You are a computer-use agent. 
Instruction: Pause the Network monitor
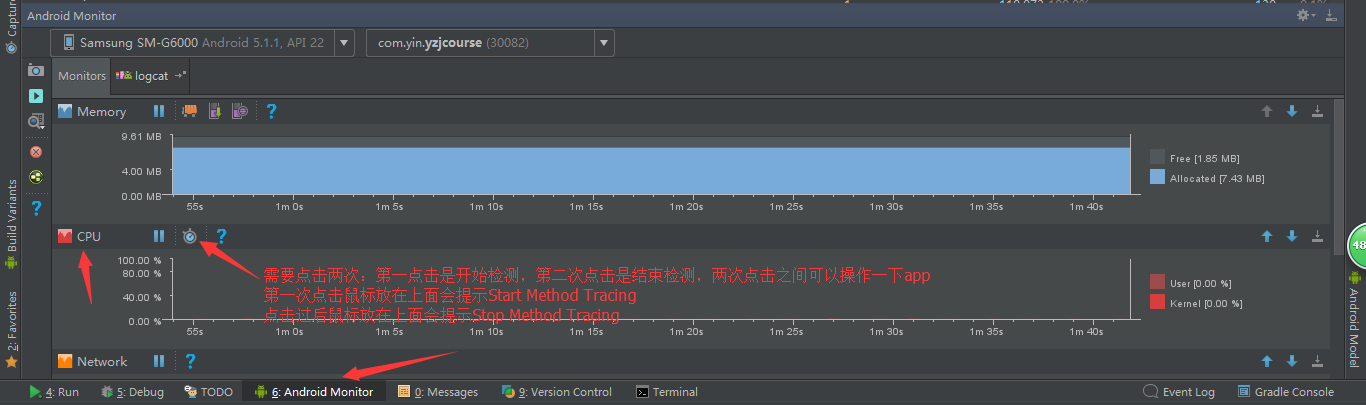click(159, 361)
